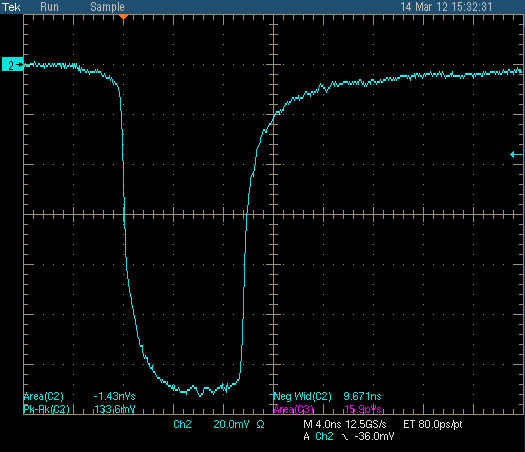Click the date and time readout
The image size is (525, 452).
(446, 7)
